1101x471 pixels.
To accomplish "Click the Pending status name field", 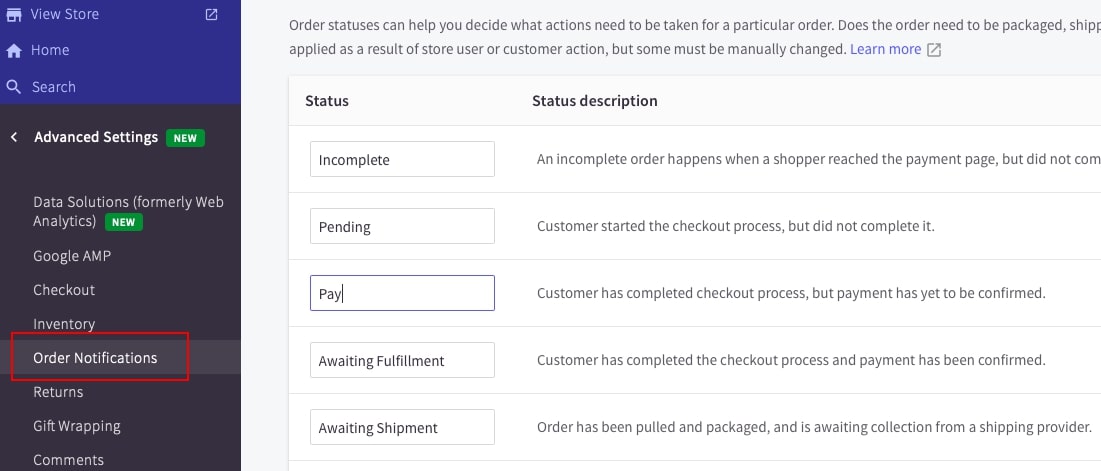I will (x=402, y=226).
